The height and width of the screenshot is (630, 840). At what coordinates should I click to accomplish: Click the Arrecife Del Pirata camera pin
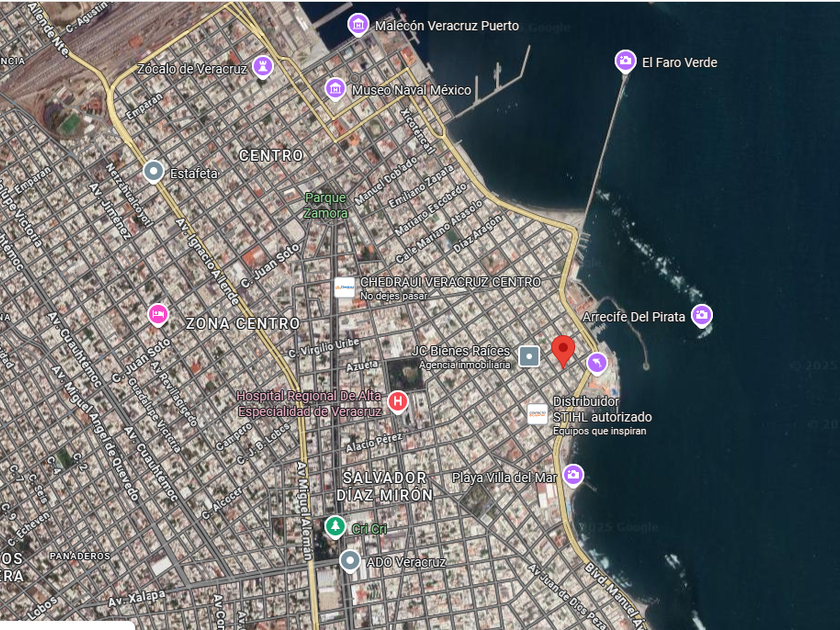click(x=702, y=315)
